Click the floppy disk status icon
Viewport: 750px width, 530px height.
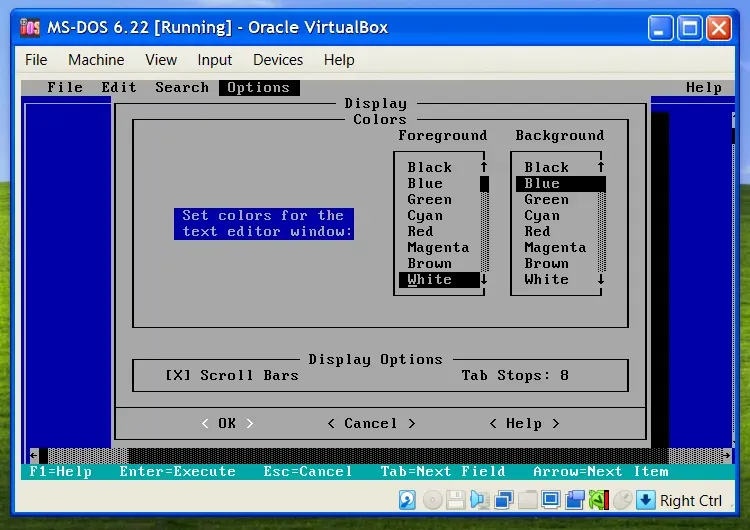(456, 500)
